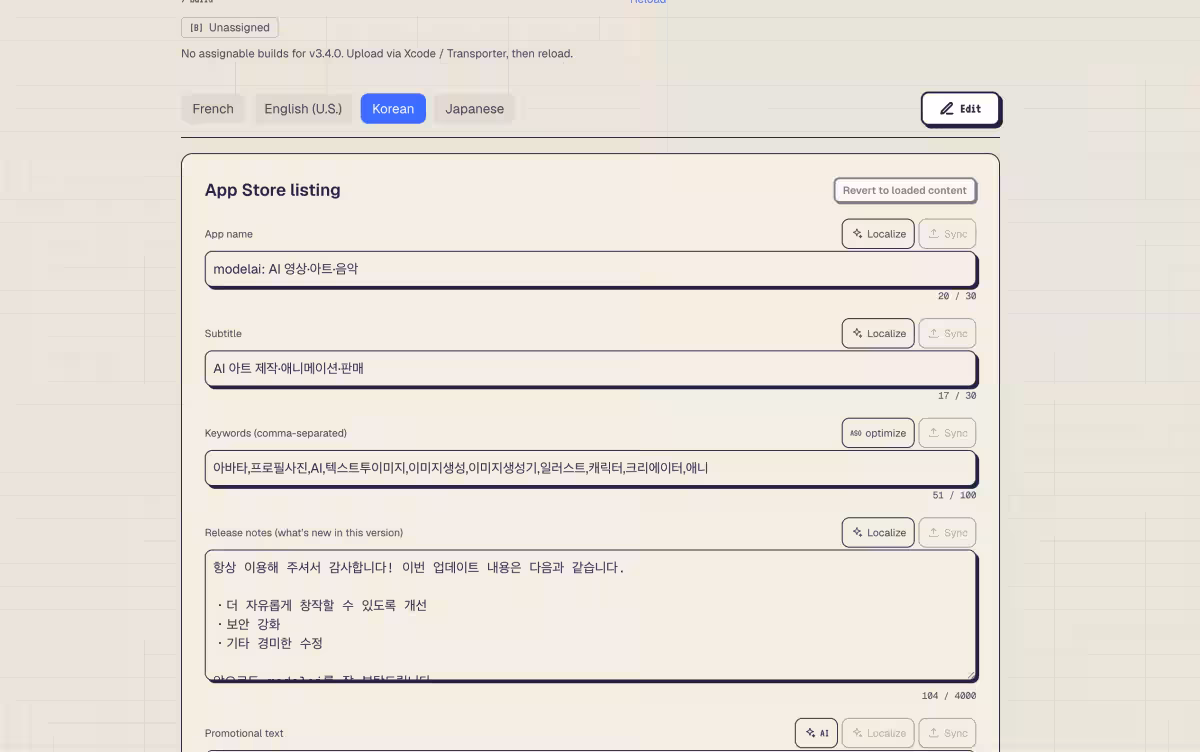Click the Edit button
Image resolution: width=1200 pixels, height=752 pixels.
point(960,109)
